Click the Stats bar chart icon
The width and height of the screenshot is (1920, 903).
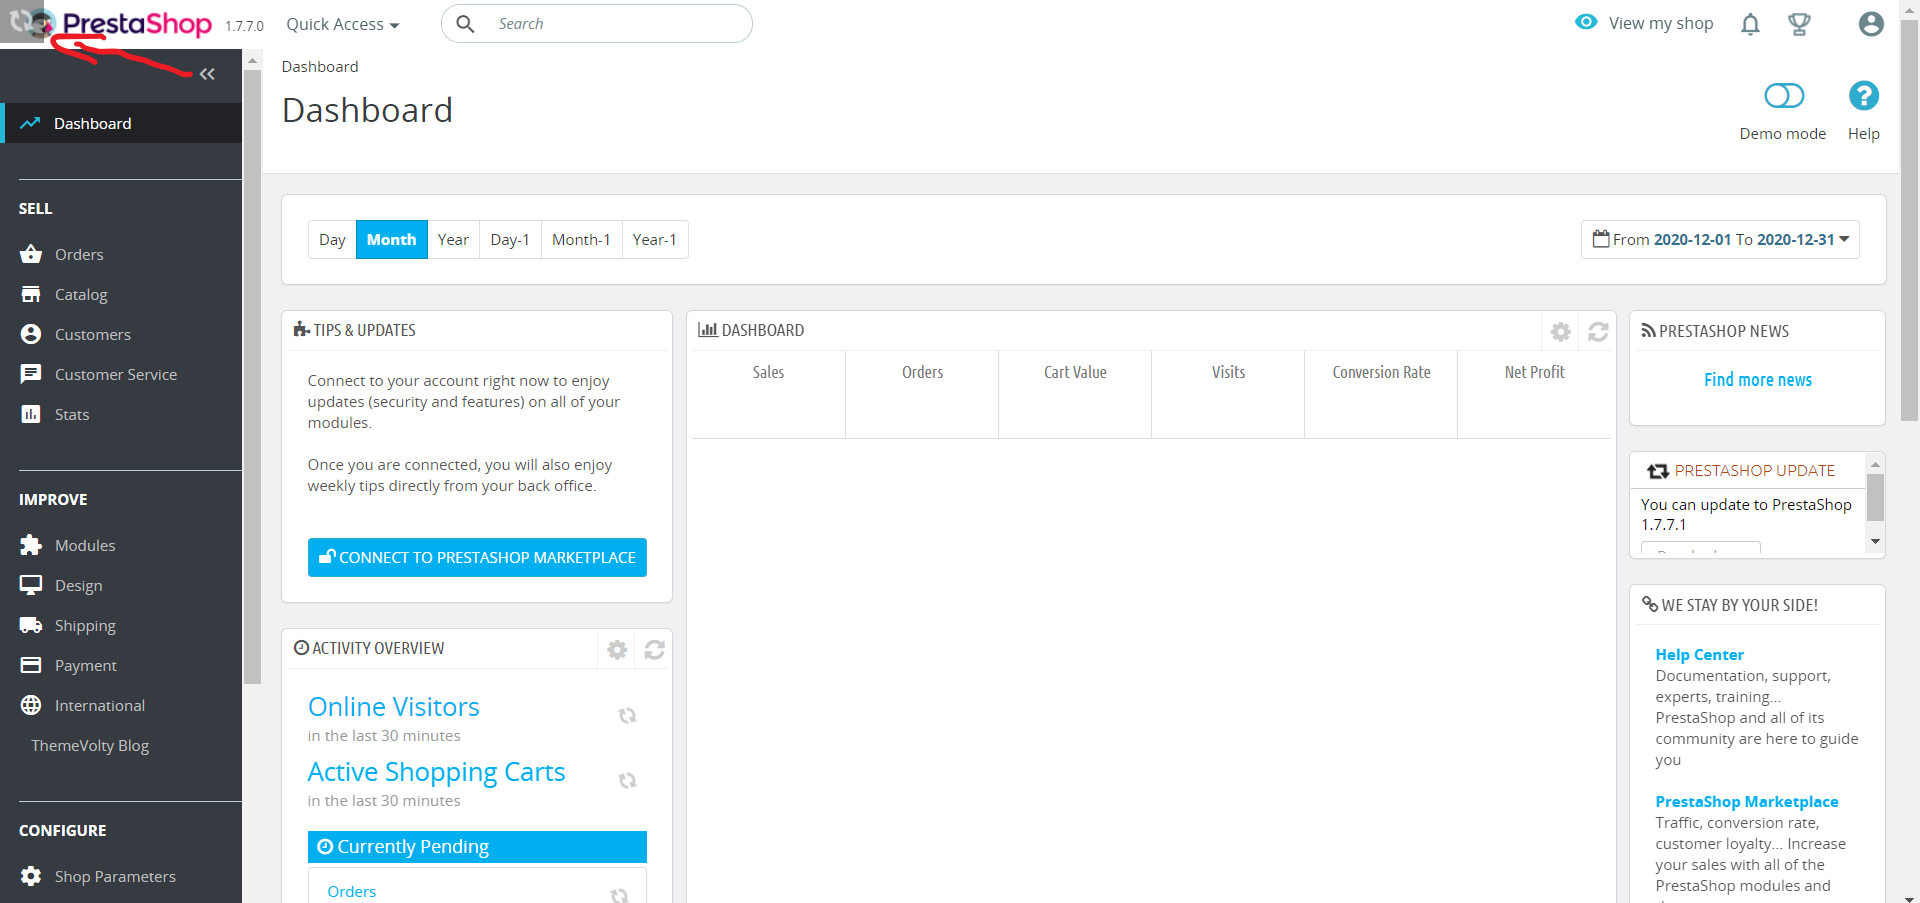(x=31, y=414)
